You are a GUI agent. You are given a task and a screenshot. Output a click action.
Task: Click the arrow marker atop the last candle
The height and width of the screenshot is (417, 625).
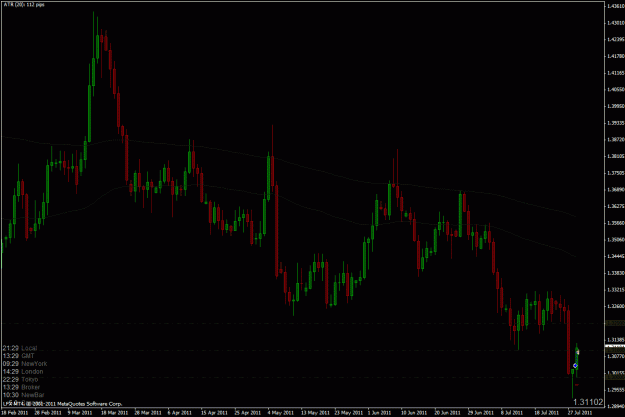coord(577,352)
